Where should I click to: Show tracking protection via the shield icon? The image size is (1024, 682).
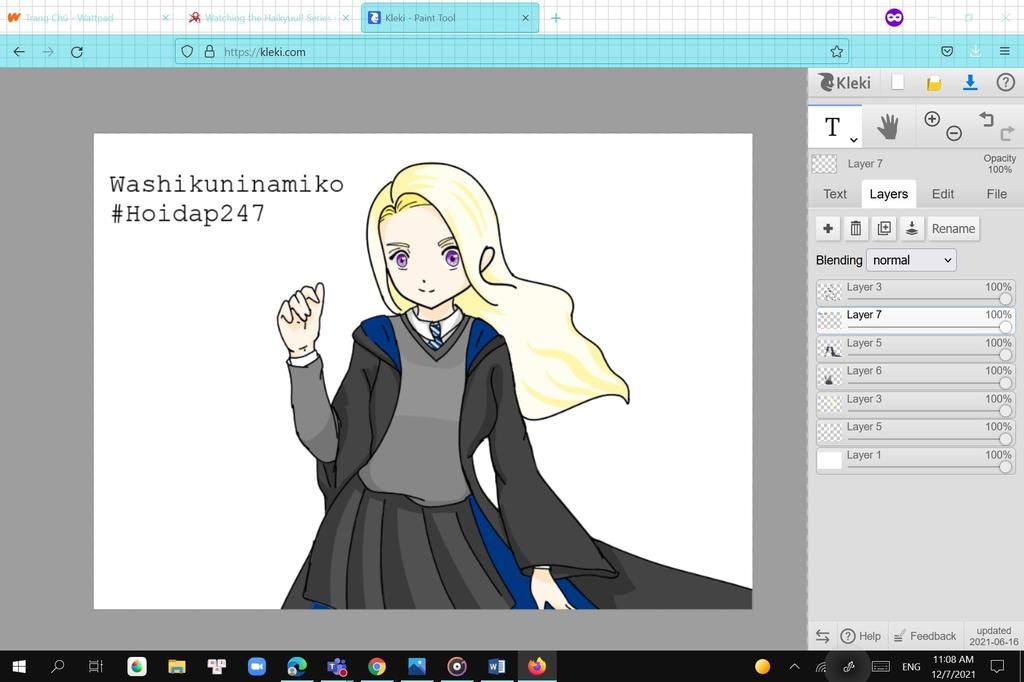(x=187, y=52)
